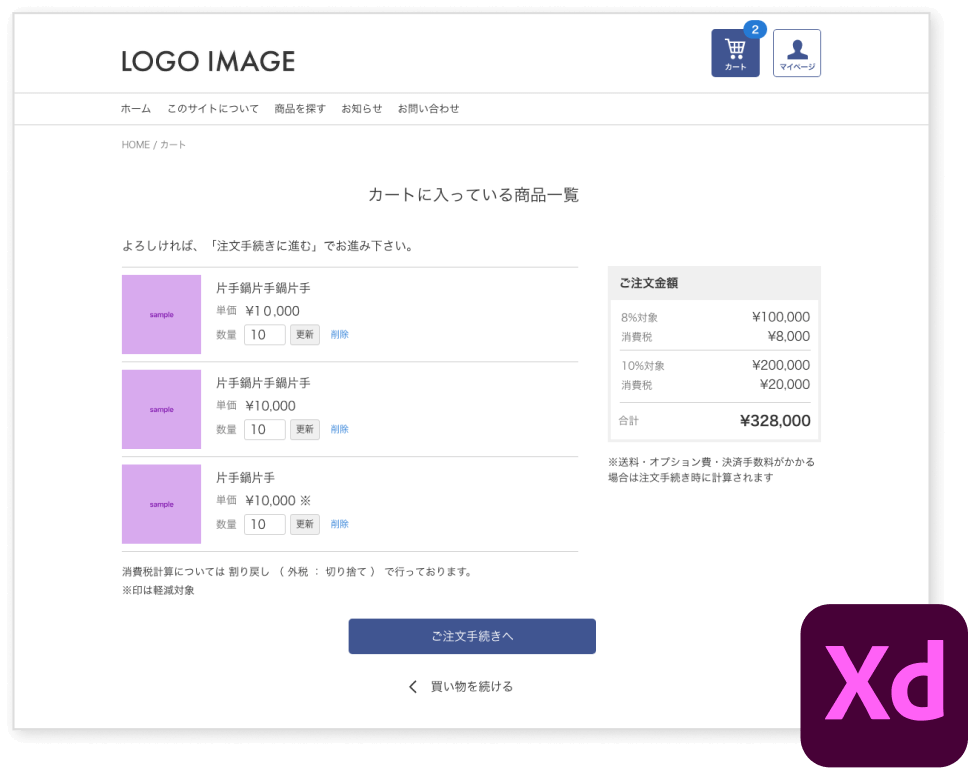This screenshot has height=768, width=968.
Task: Focus quantity field of the first product
Action: click(264, 335)
